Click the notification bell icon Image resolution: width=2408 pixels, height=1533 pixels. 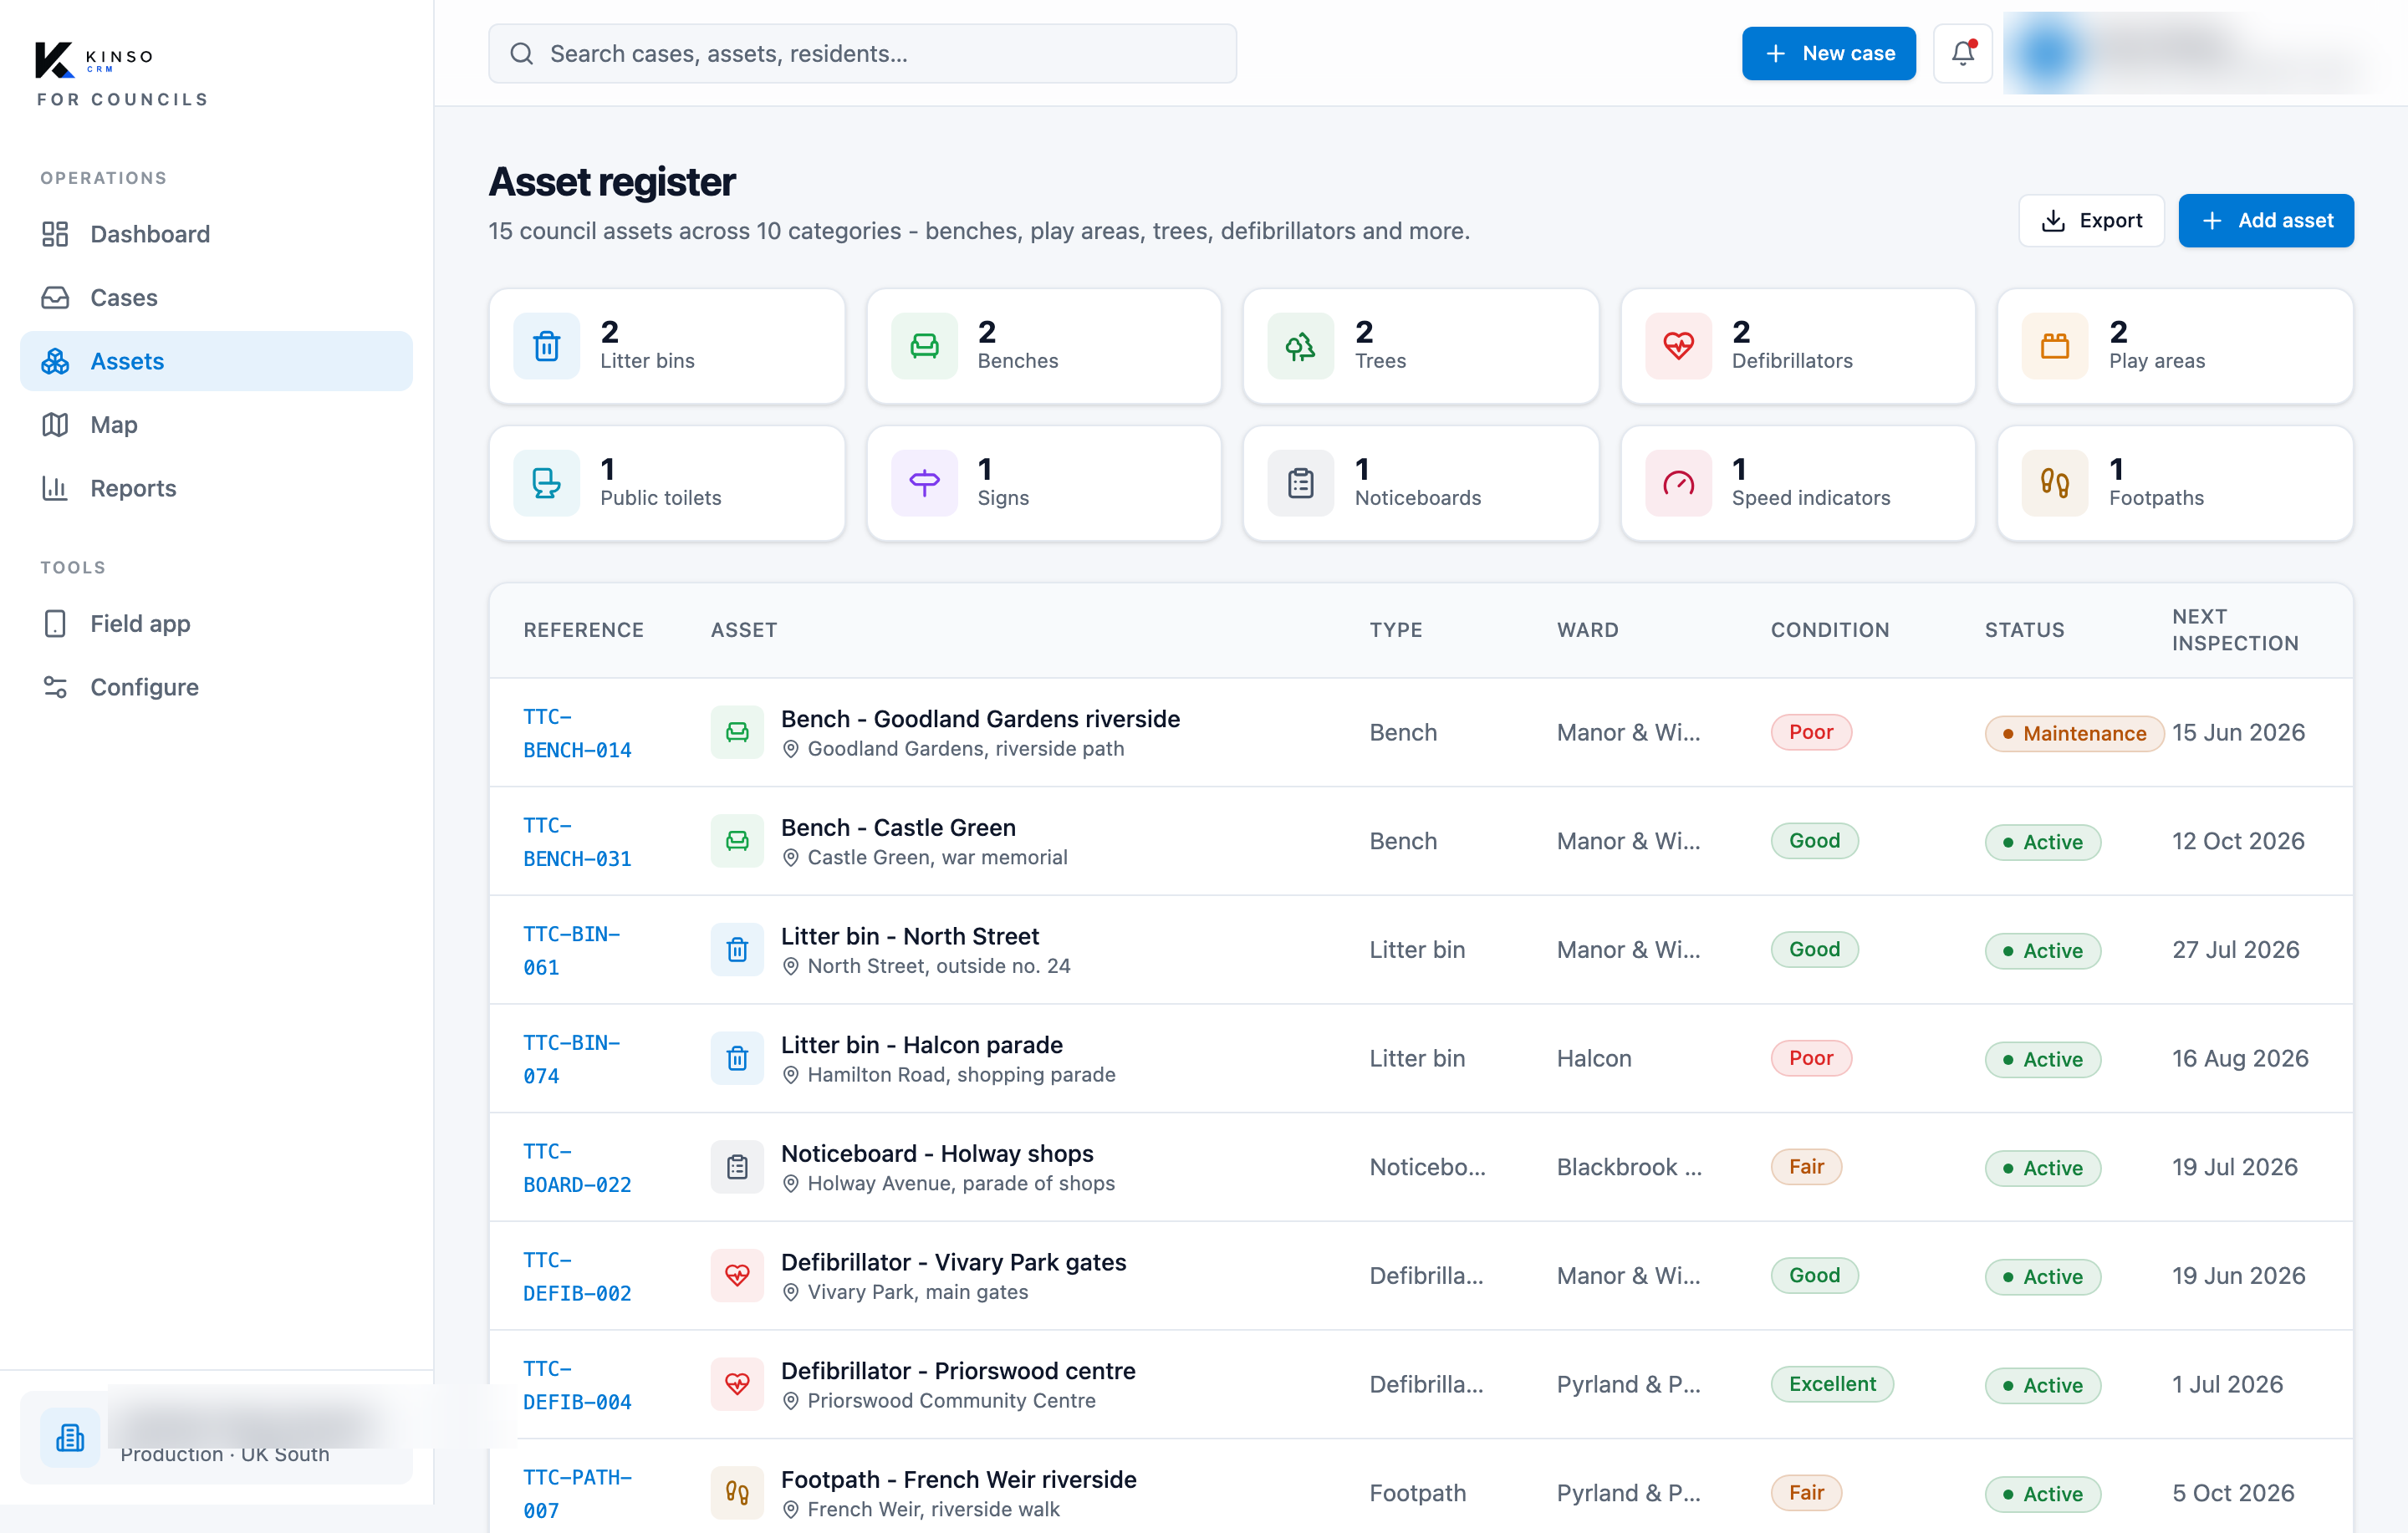click(1962, 53)
